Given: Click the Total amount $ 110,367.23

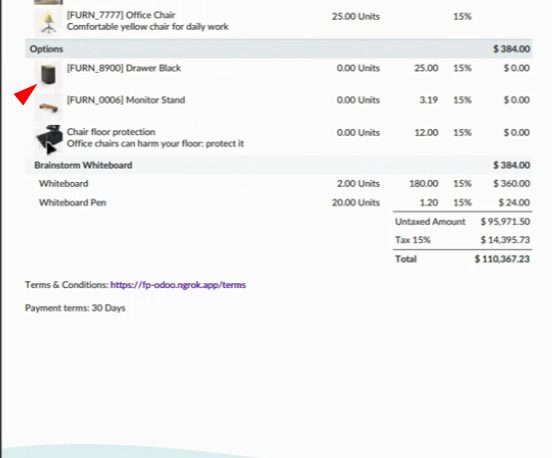Looking at the screenshot, I should pyautogui.click(x=502, y=259).
